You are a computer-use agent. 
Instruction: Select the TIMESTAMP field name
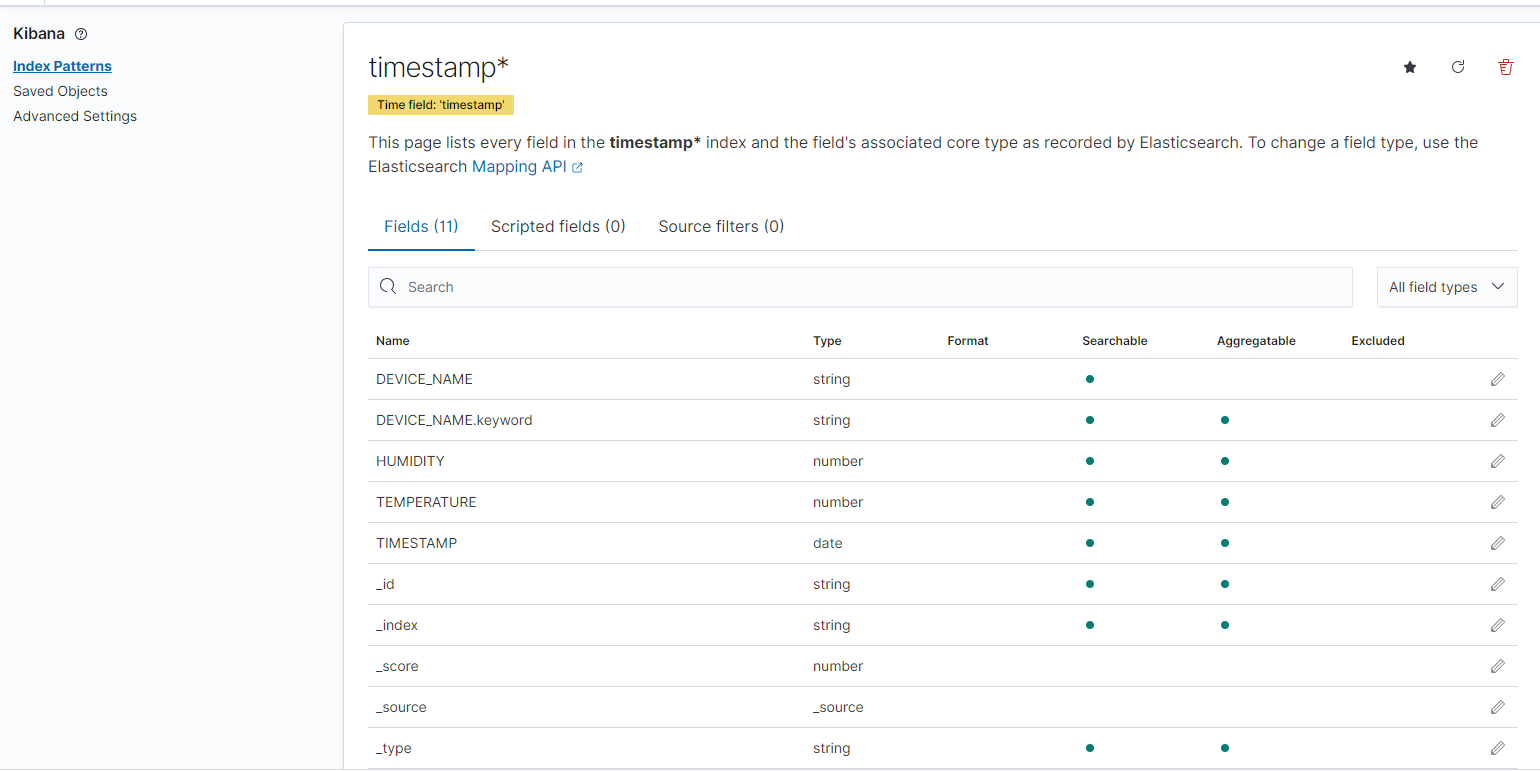[x=416, y=543]
